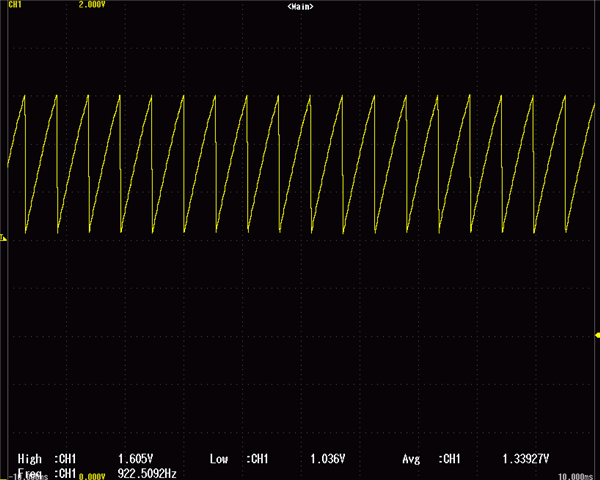Viewport: 600px width, 480px height.
Task: Click the 1.036V Low value
Action: coord(328,459)
